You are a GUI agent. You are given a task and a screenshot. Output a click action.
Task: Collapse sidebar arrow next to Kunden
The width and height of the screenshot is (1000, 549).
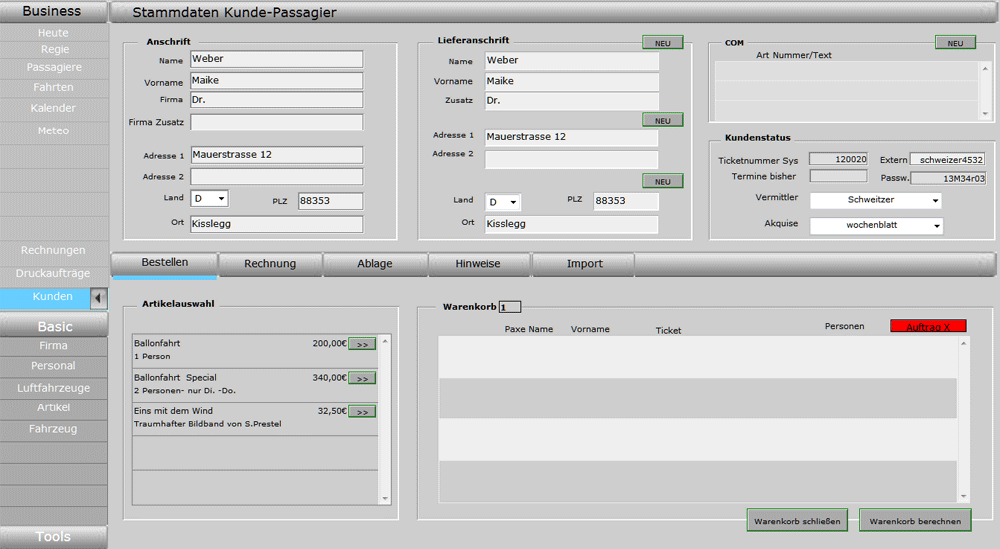[x=98, y=298]
